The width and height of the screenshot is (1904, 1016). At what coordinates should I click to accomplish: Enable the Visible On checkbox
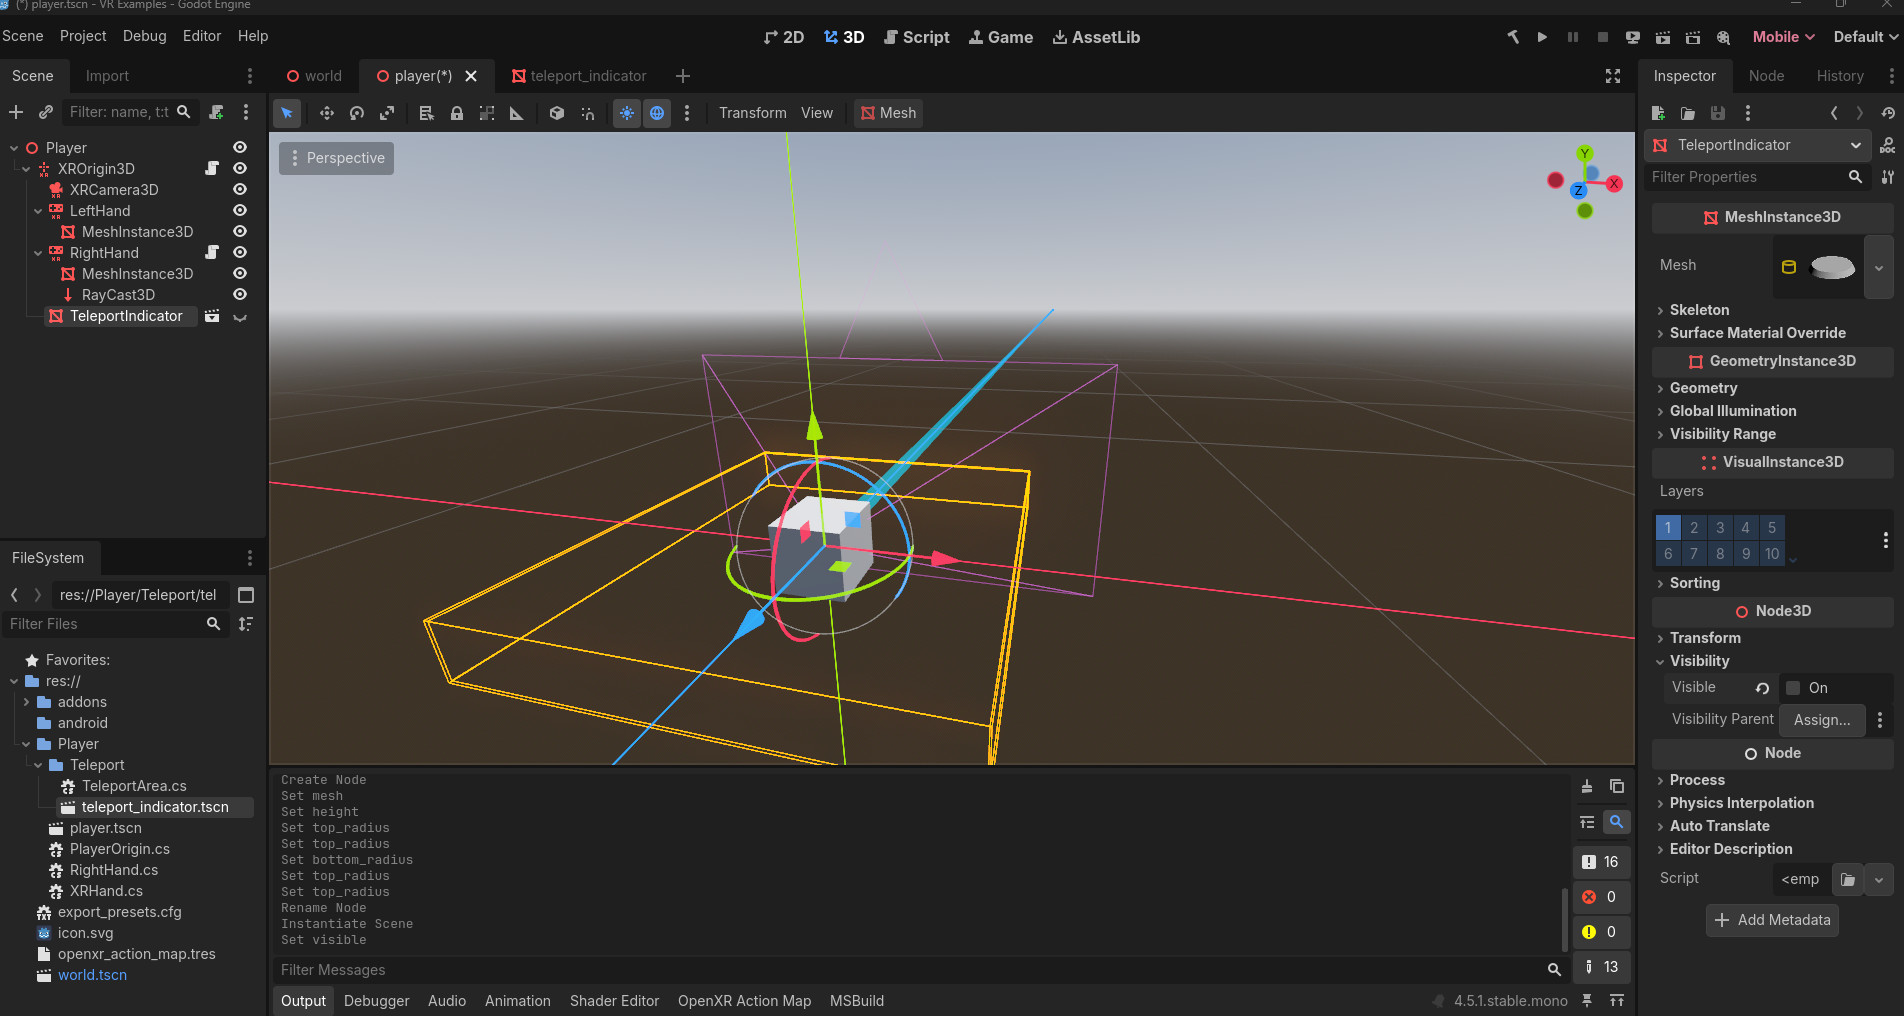point(1794,688)
